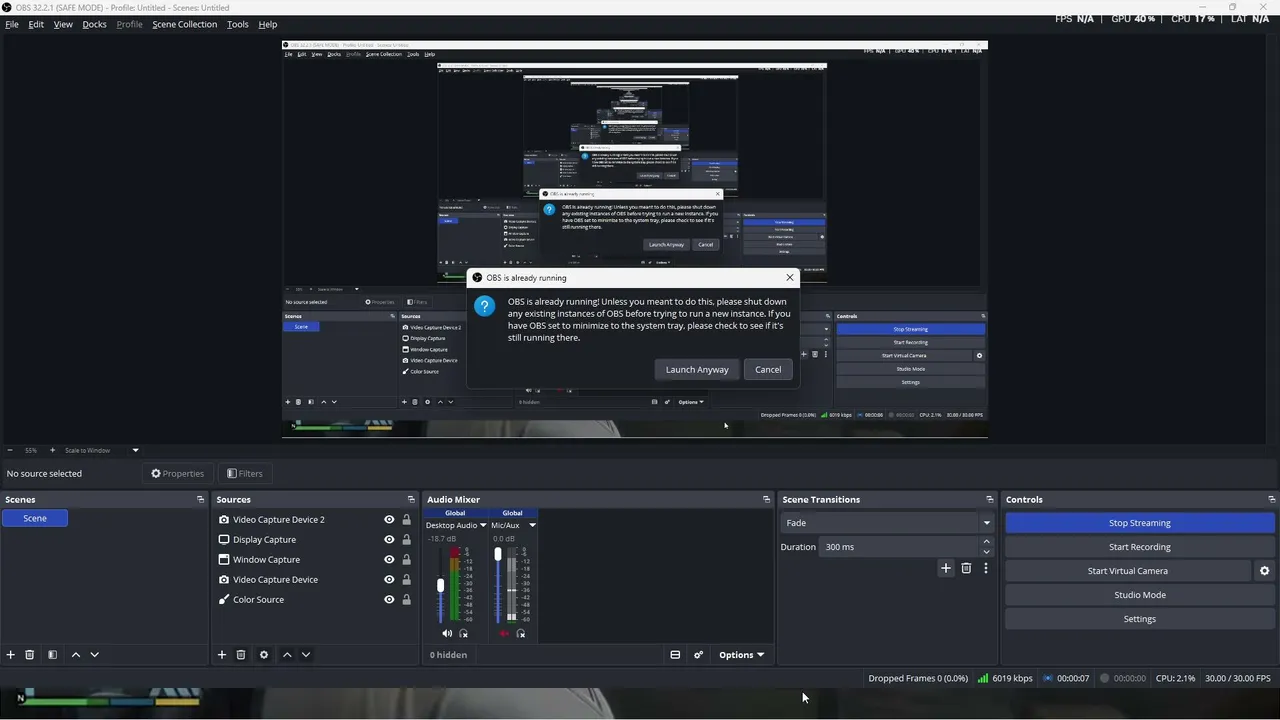Switch Audio Mixer layout with the layout icon
Screen dimensions: 1280x720
675,655
